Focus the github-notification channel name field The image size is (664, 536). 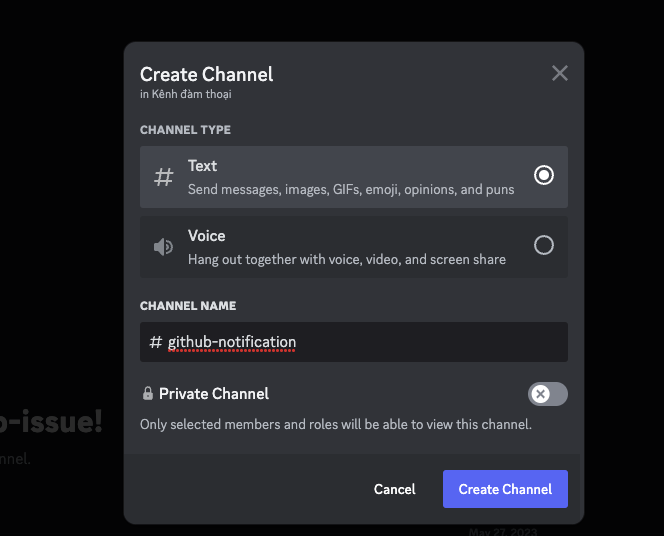click(360, 342)
